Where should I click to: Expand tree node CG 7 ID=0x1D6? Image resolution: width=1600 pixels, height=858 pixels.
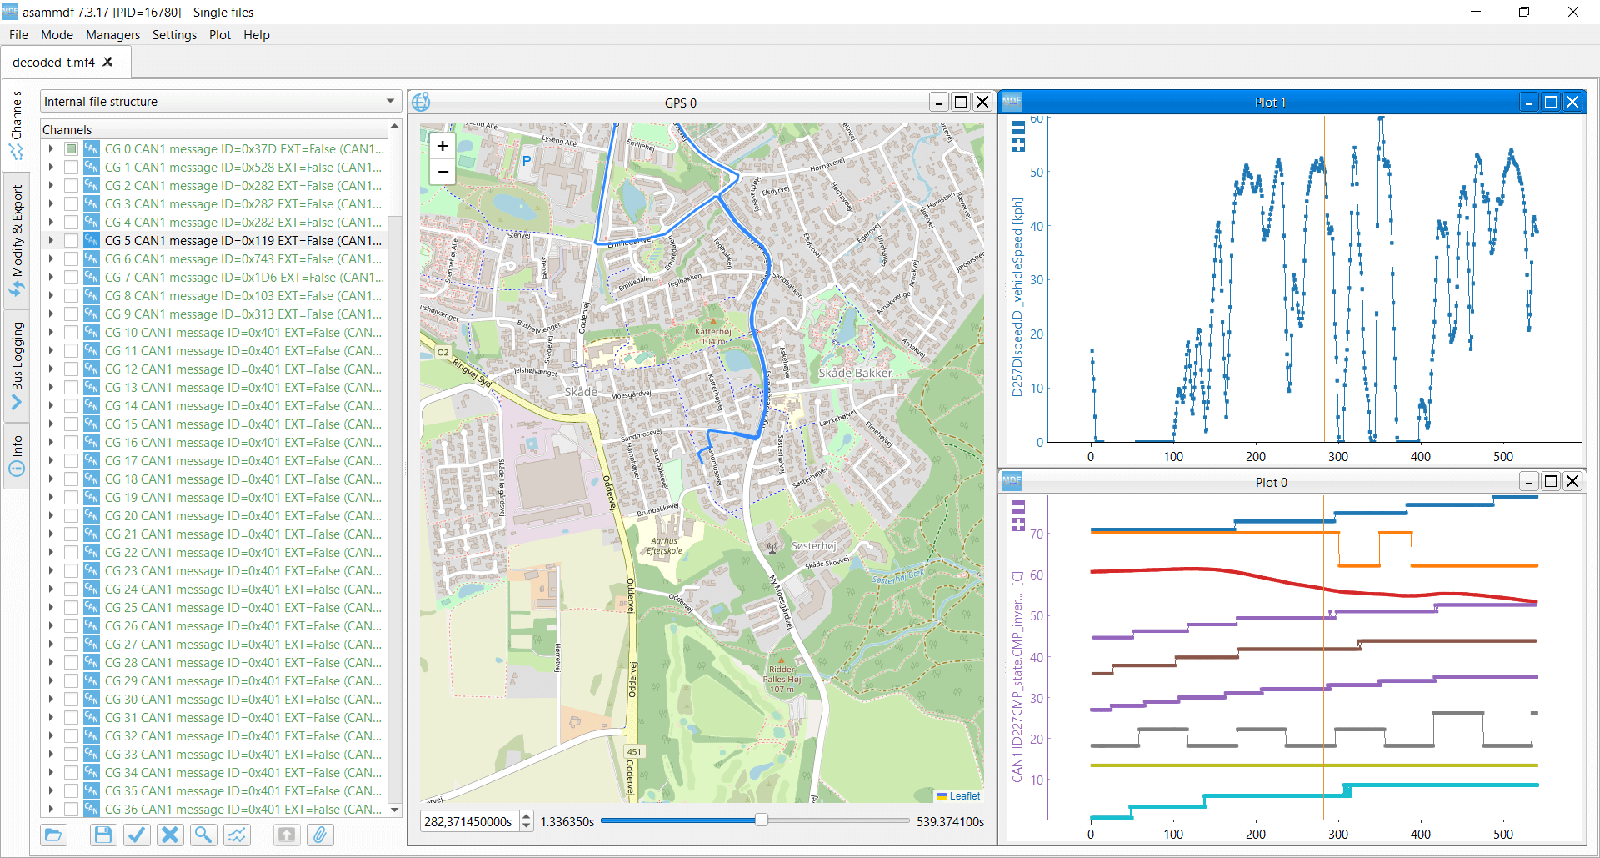51,277
